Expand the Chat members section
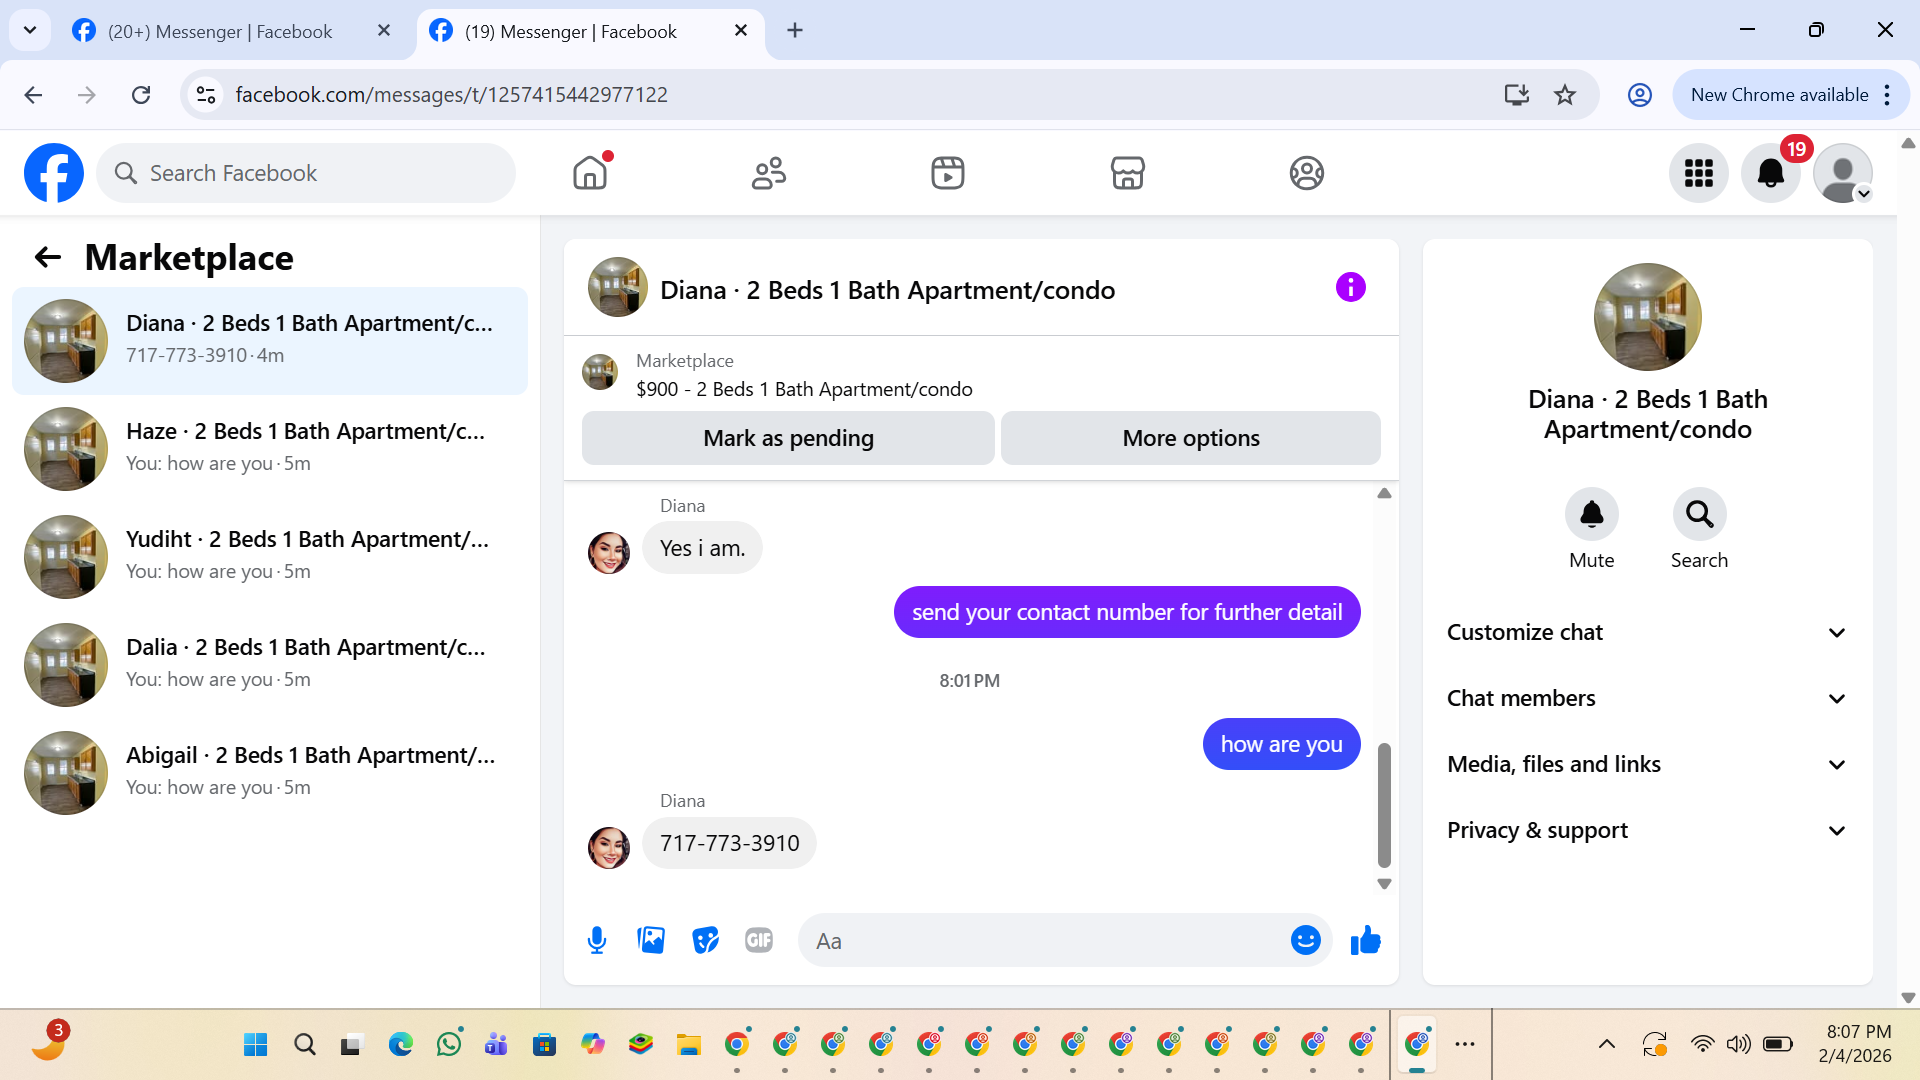 click(x=1647, y=698)
